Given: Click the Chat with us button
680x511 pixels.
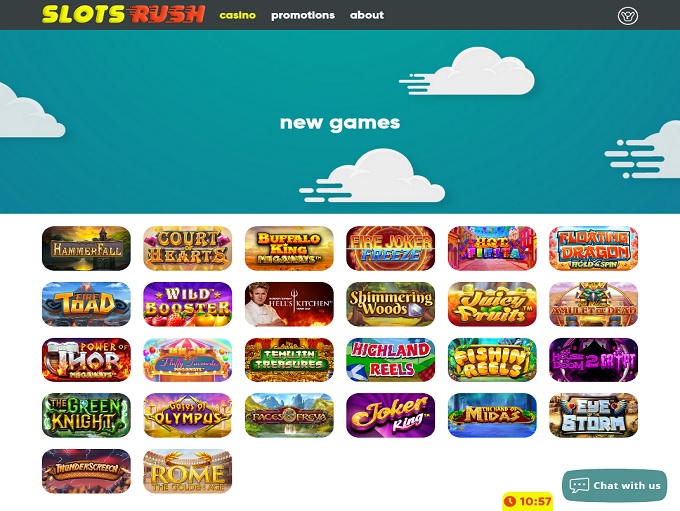Looking at the screenshot, I should point(615,485).
